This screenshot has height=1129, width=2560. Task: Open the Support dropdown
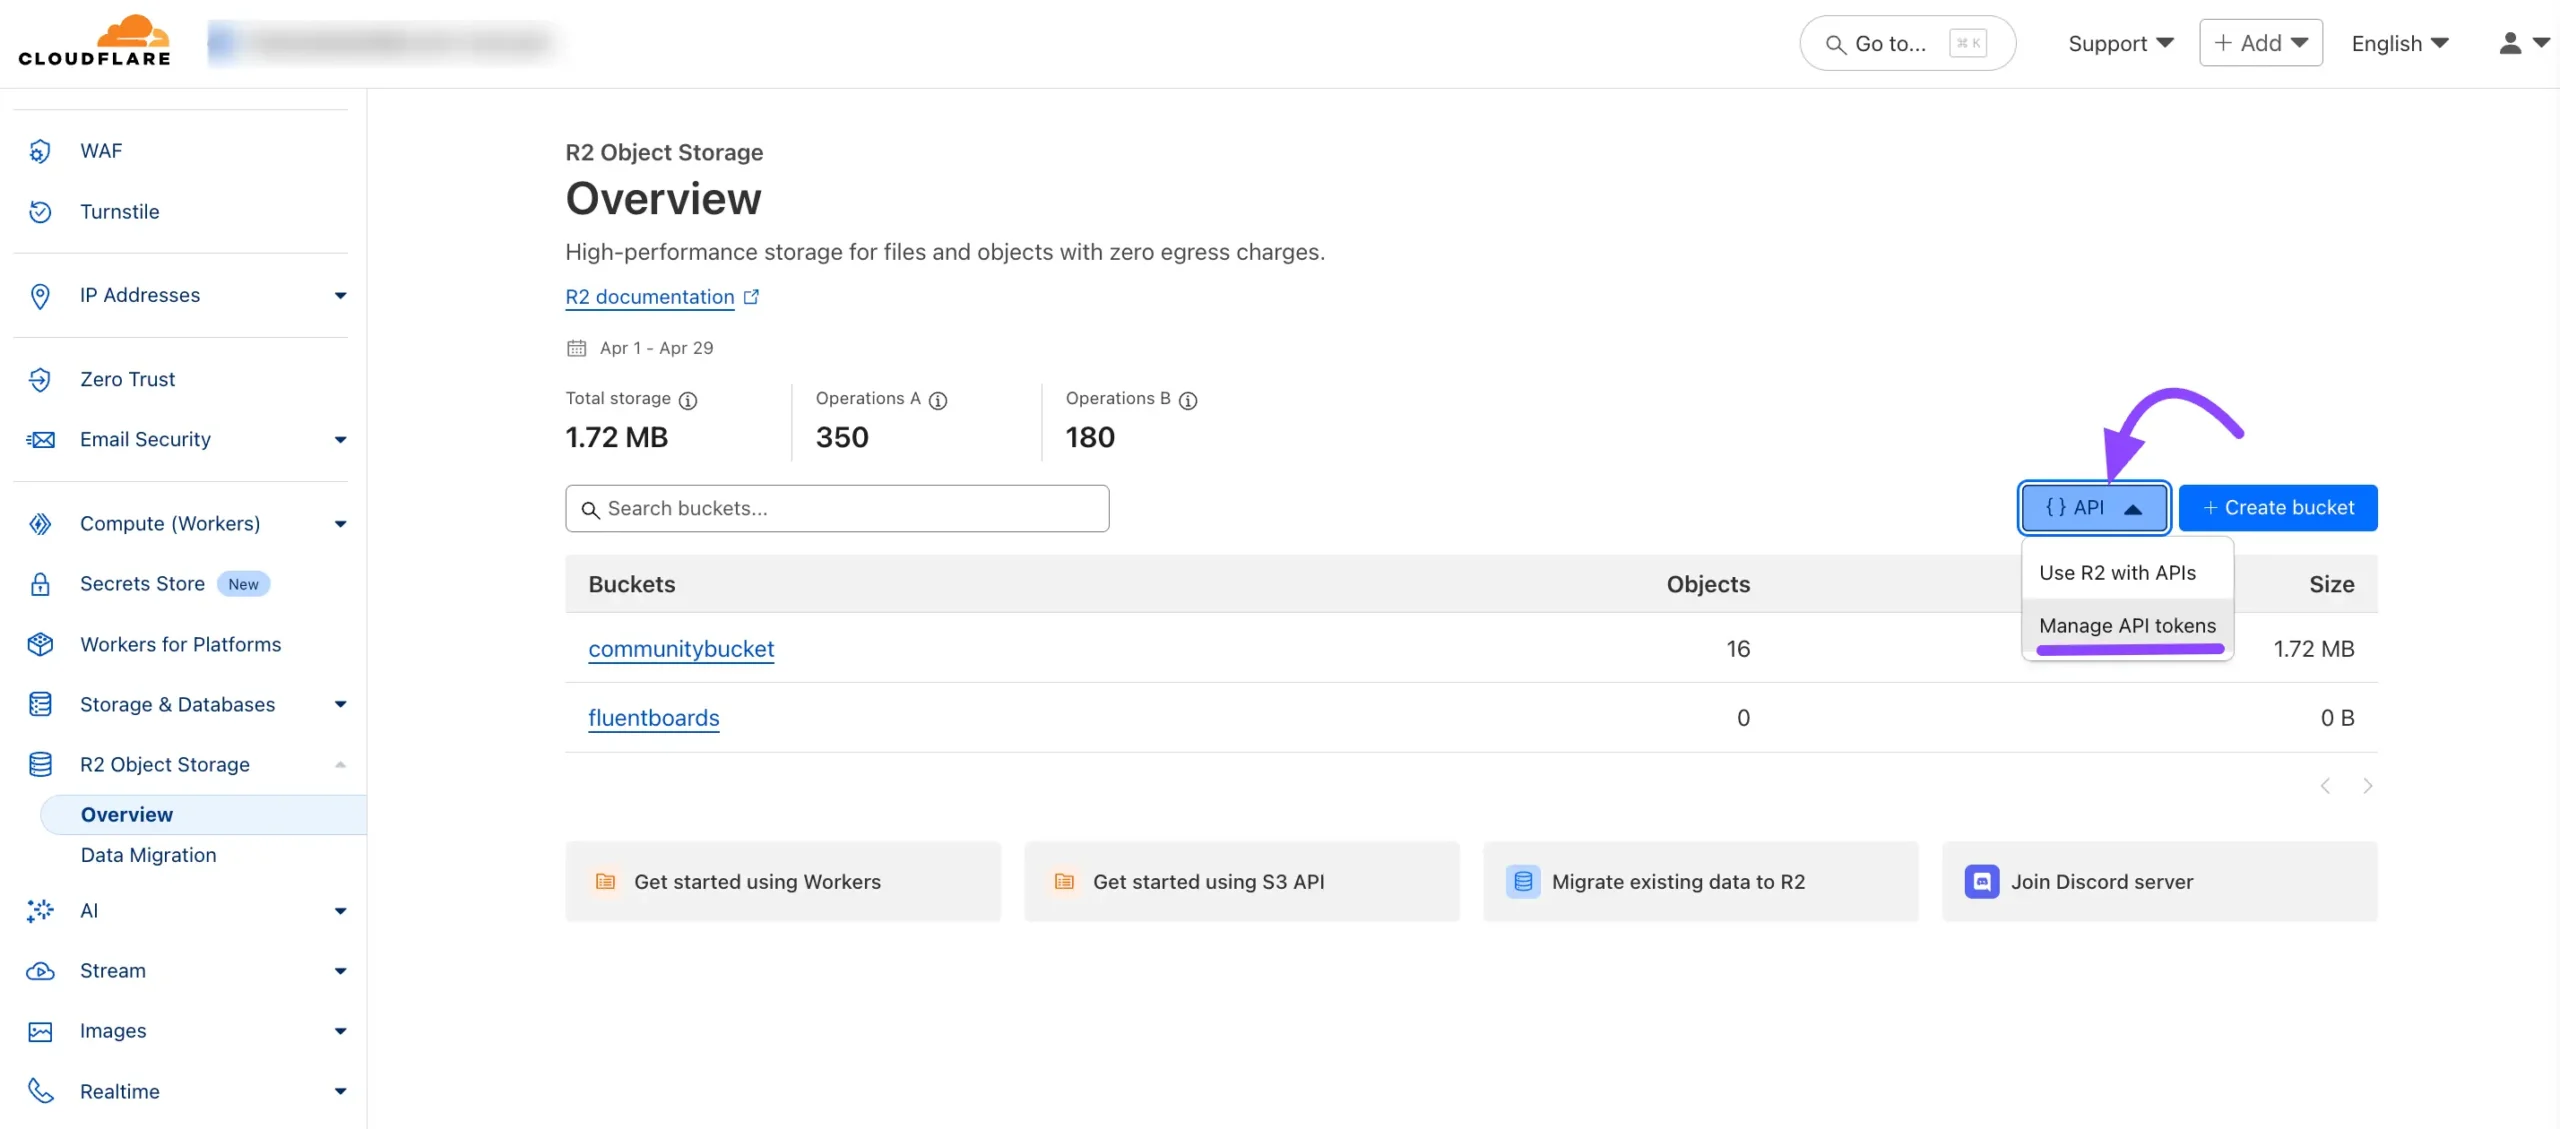tap(2121, 43)
